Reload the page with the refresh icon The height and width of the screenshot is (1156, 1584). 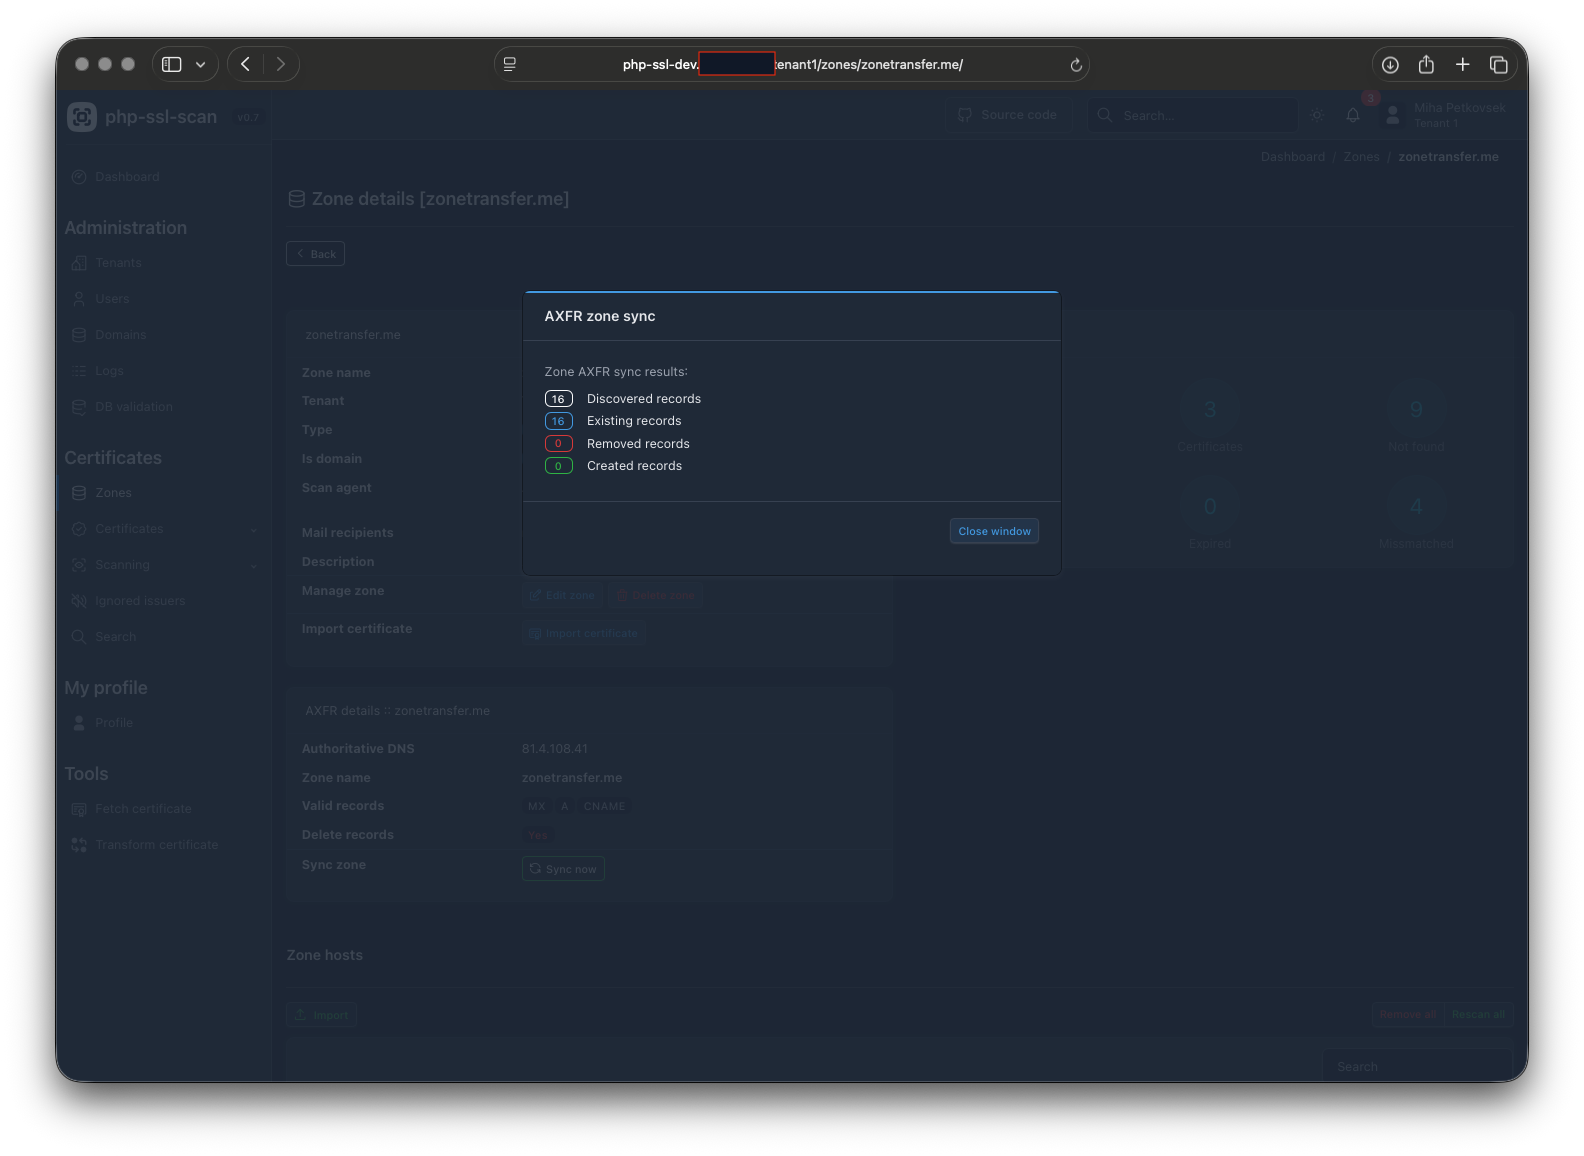pyautogui.click(x=1076, y=65)
